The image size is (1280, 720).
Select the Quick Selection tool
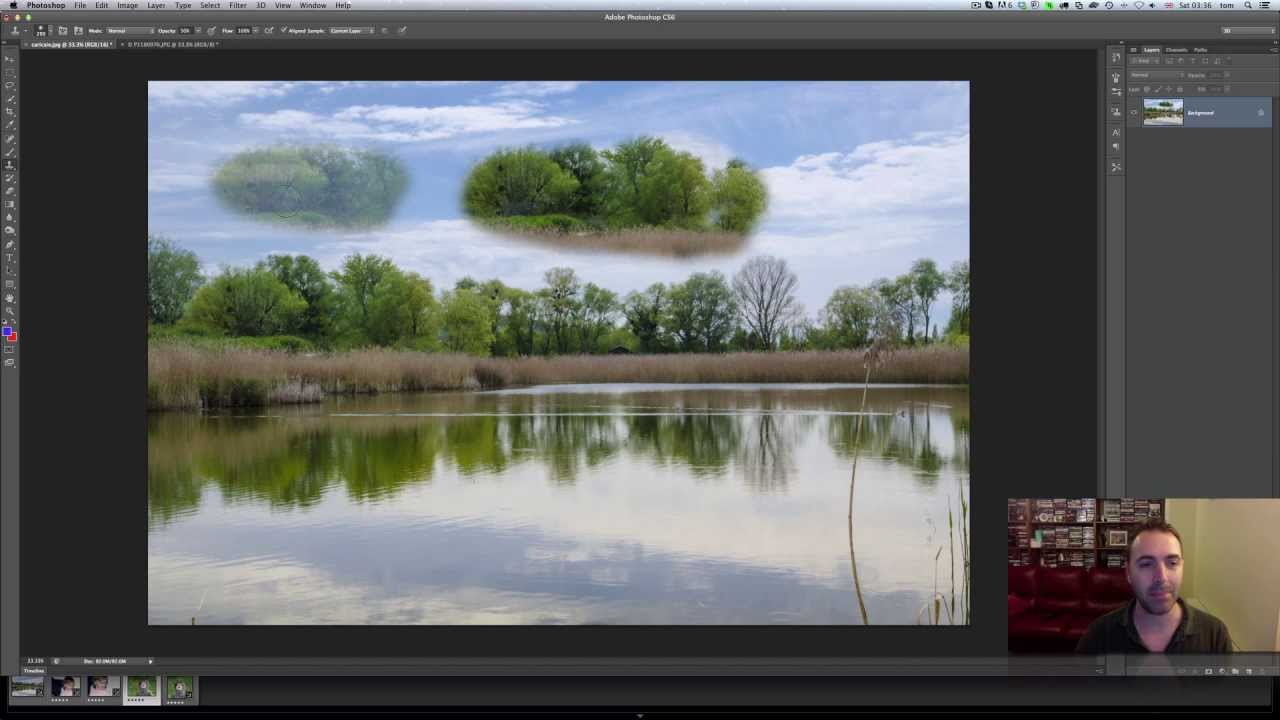tap(10, 99)
